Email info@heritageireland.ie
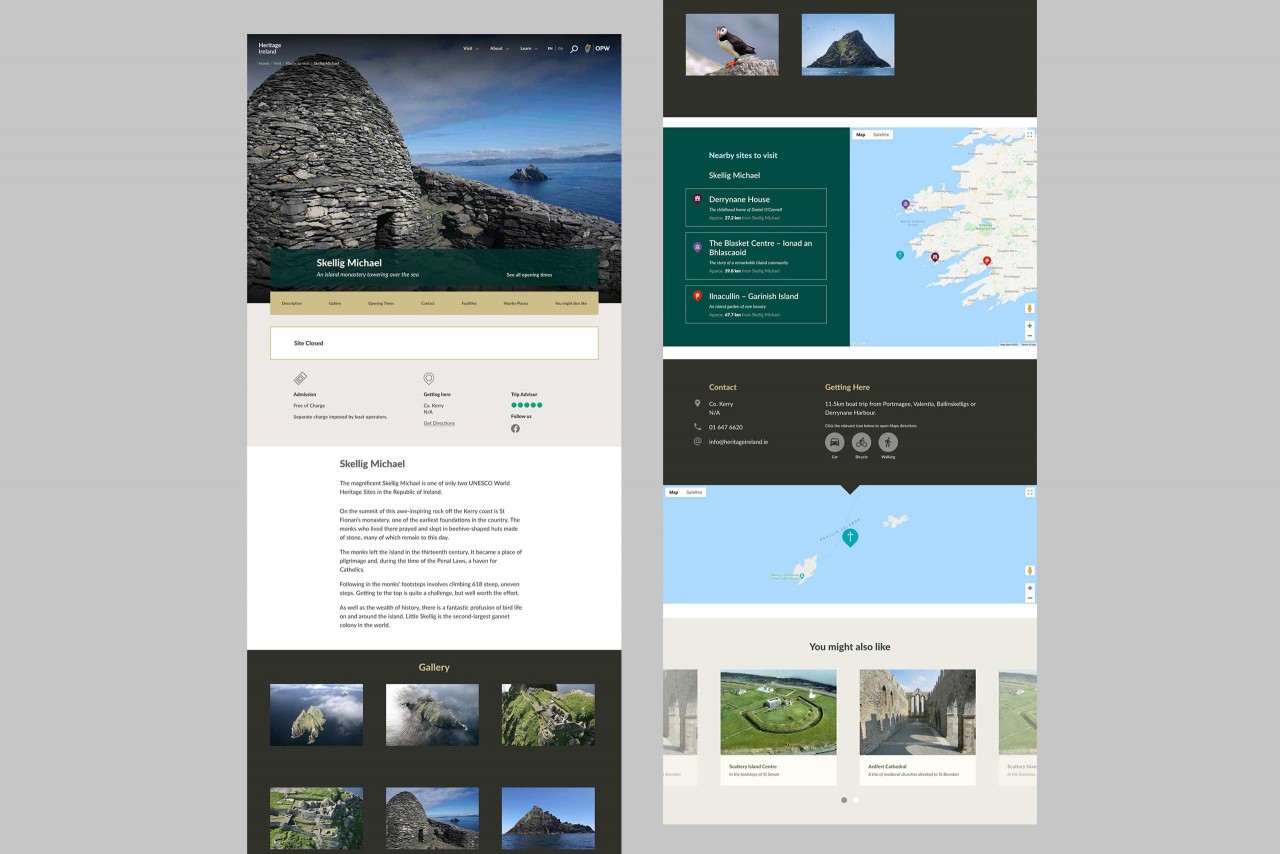The height and width of the screenshot is (854, 1280). pyautogui.click(x=739, y=441)
